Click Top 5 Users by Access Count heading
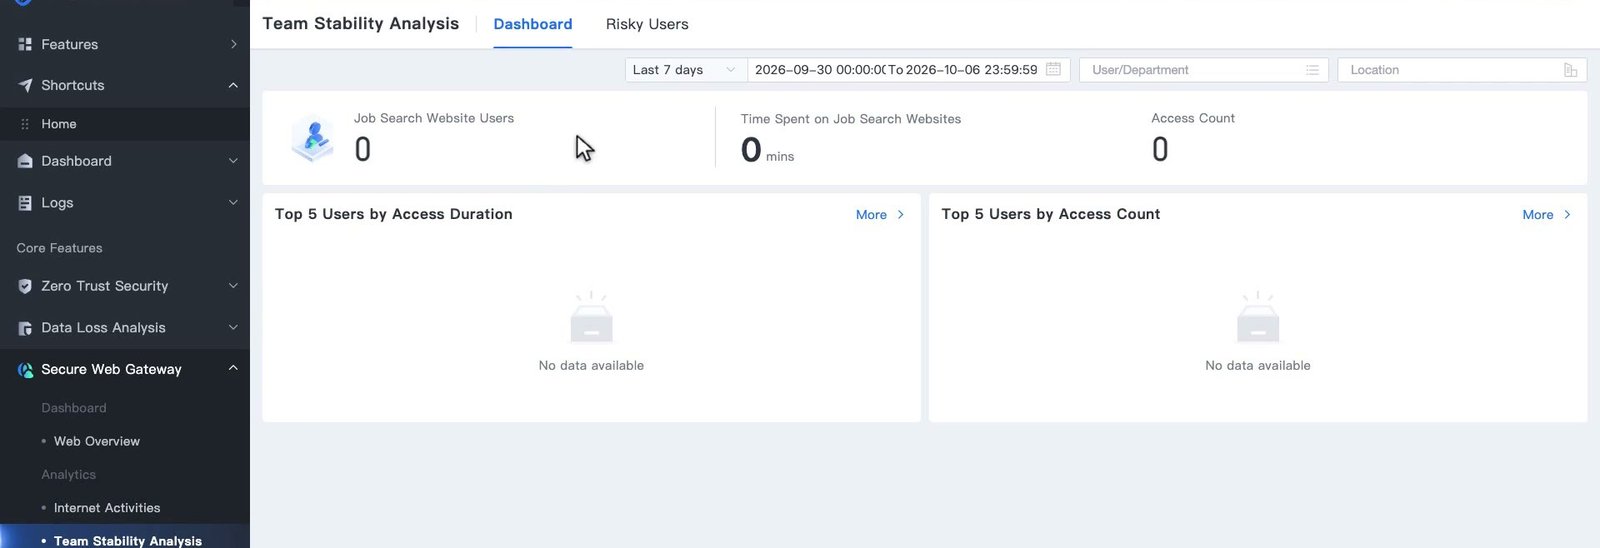The image size is (1600, 548). (x=1051, y=214)
